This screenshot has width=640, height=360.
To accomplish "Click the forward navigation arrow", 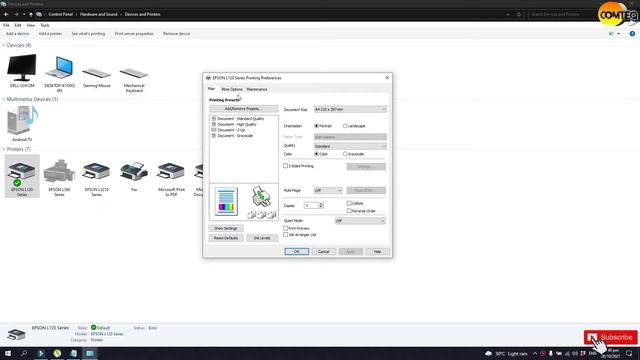I will click(x=16, y=14).
